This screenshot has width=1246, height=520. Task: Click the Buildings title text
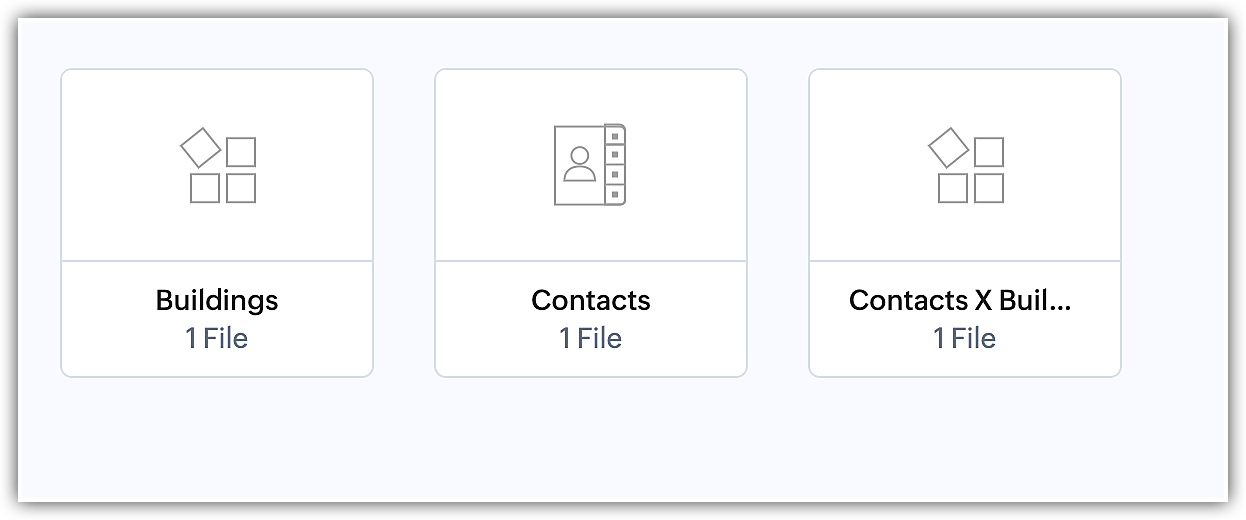pos(217,300)
